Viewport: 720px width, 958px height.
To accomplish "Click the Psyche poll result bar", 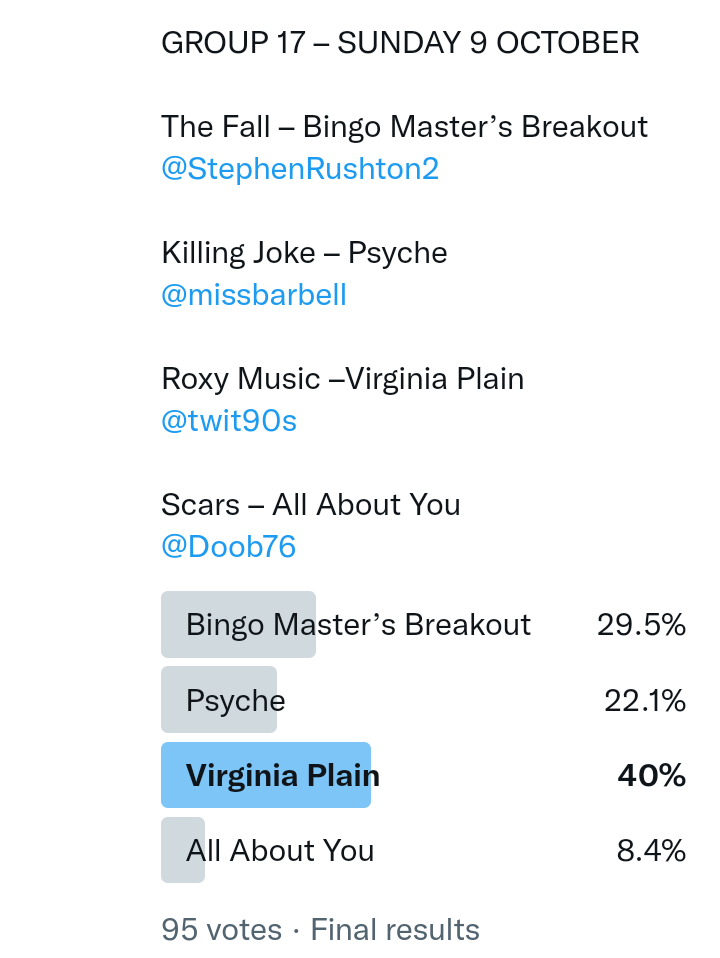I will (x=236, y=701).
